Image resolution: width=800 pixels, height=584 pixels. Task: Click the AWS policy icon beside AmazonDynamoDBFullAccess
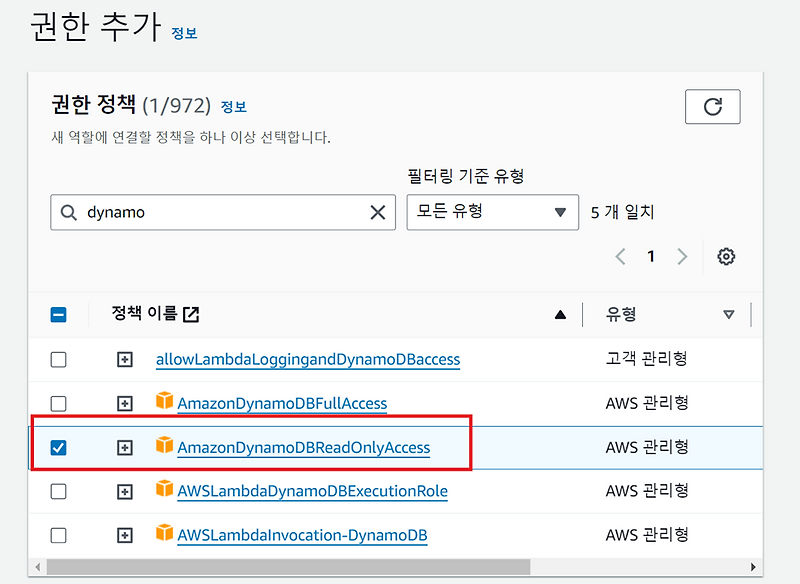161,403
